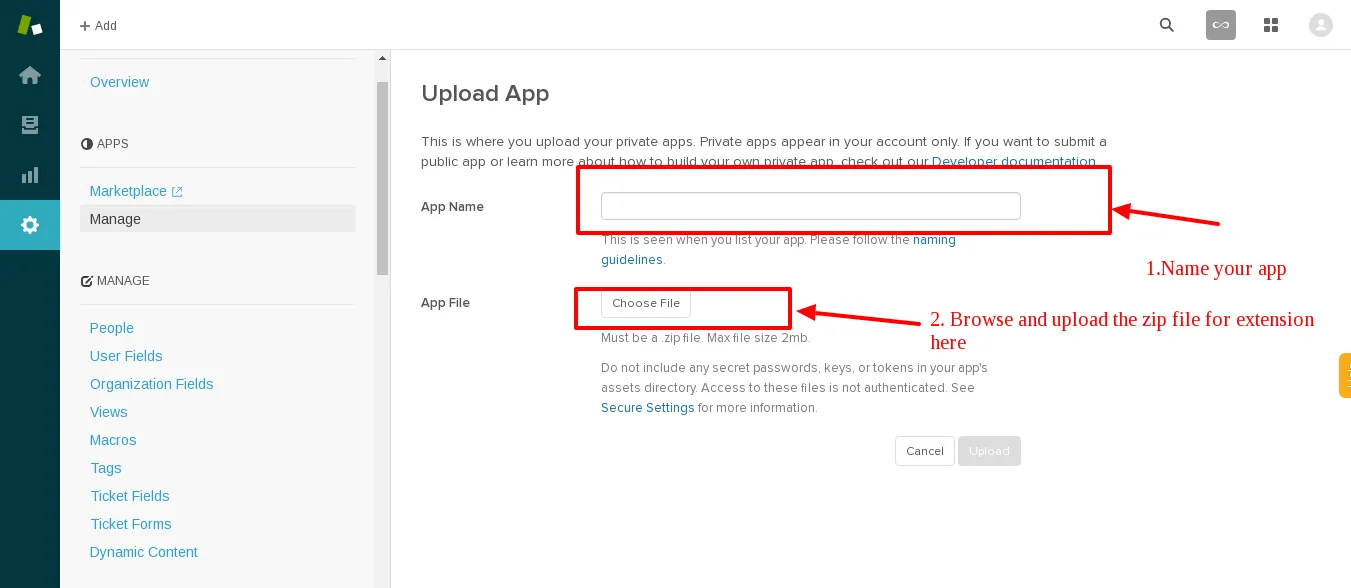Click the search magnifier icon
This screenshot has height=588, width=1351.
coord(1167,25)
